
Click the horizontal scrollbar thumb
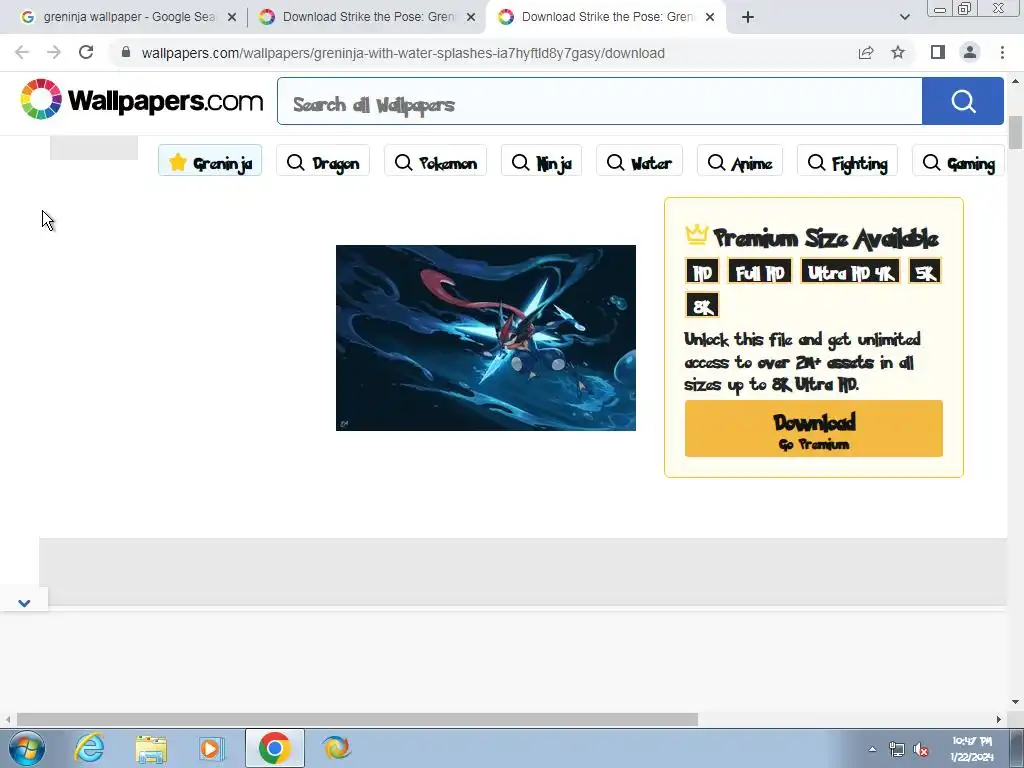pyautogui.click(x=357, y=719)
